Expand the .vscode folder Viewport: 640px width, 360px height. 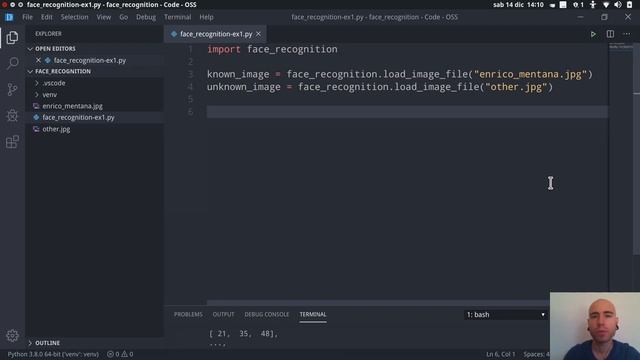point(37,83)
